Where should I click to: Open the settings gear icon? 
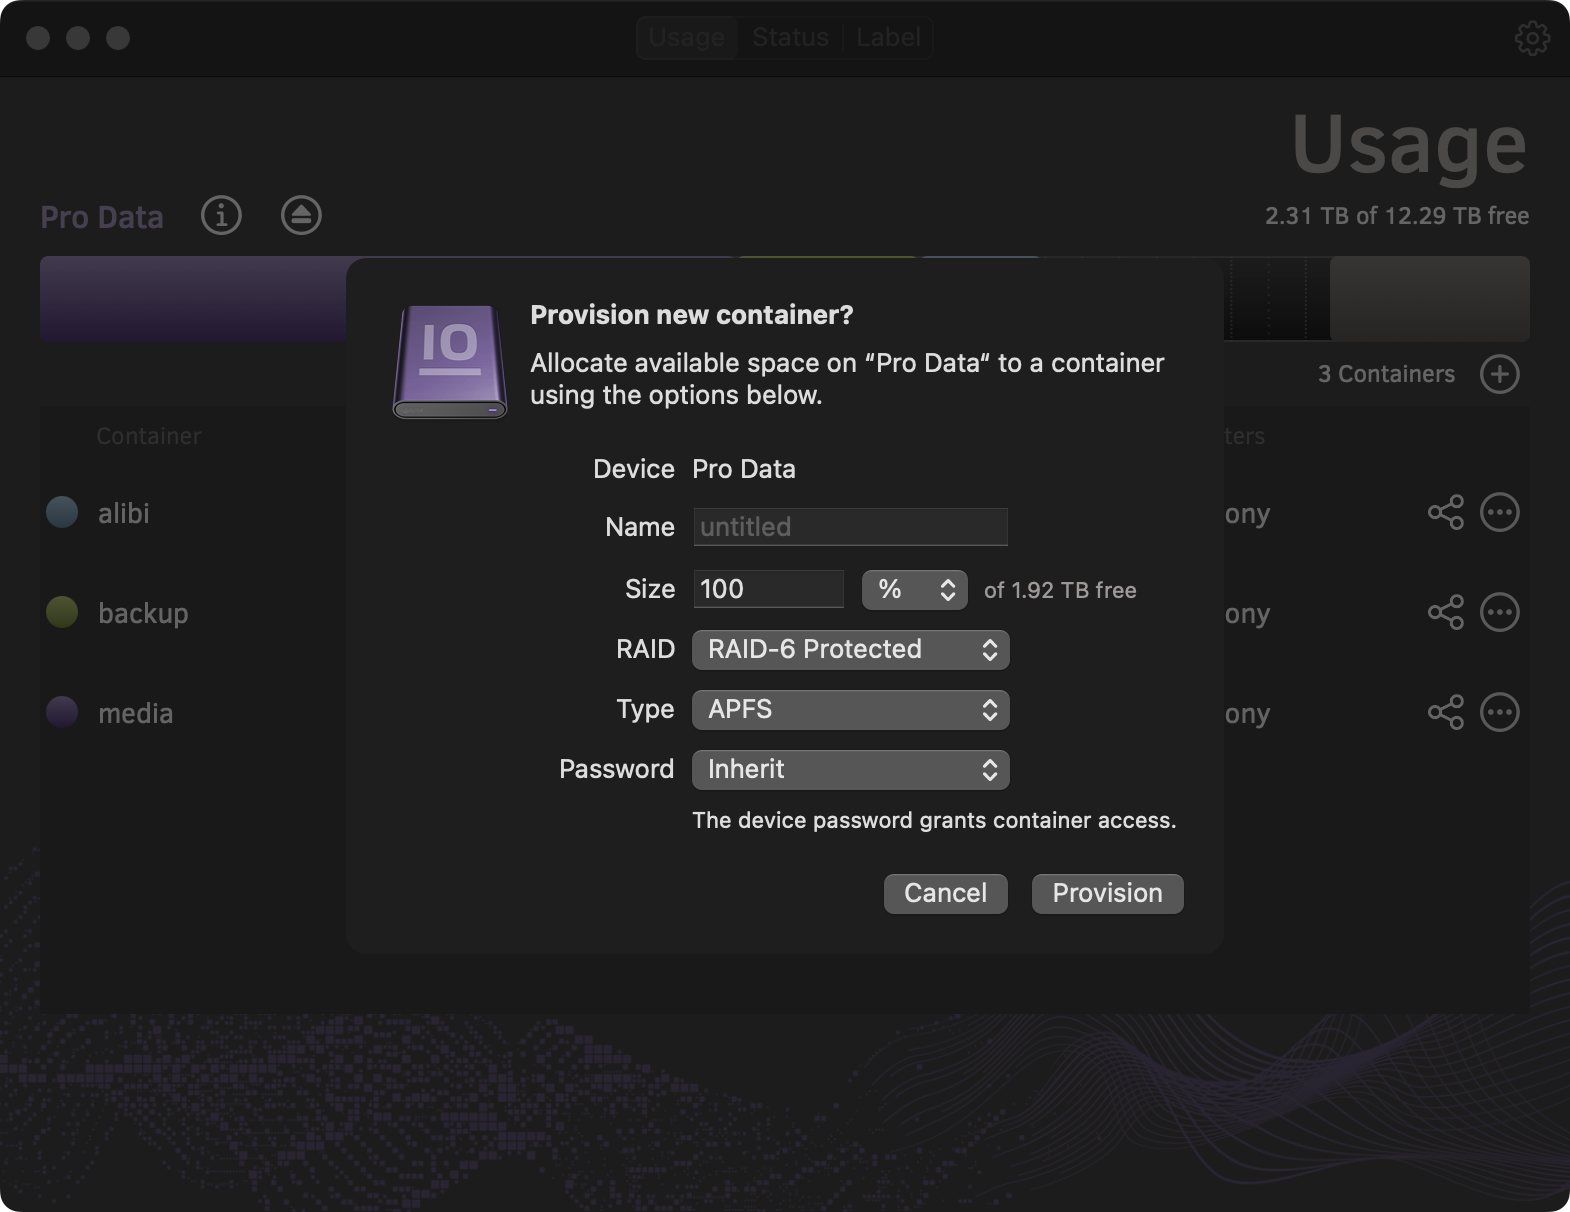coord(1531,38)
